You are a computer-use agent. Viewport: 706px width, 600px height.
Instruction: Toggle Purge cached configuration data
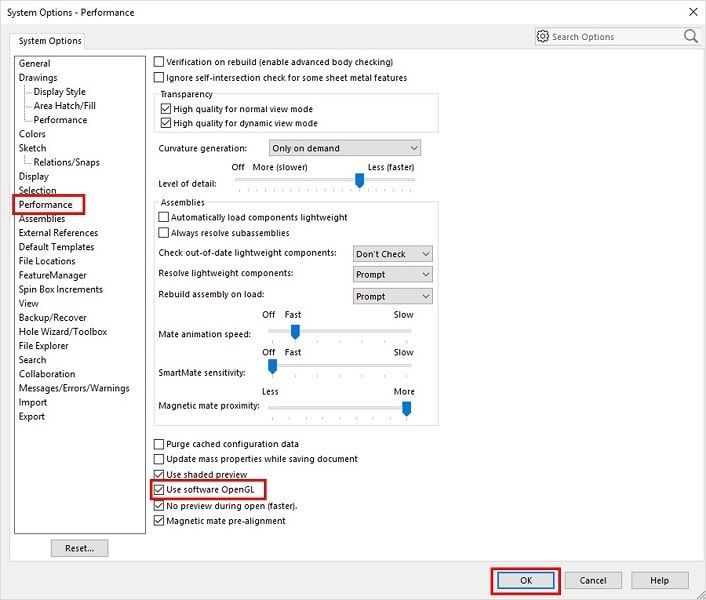coord(159,444)
